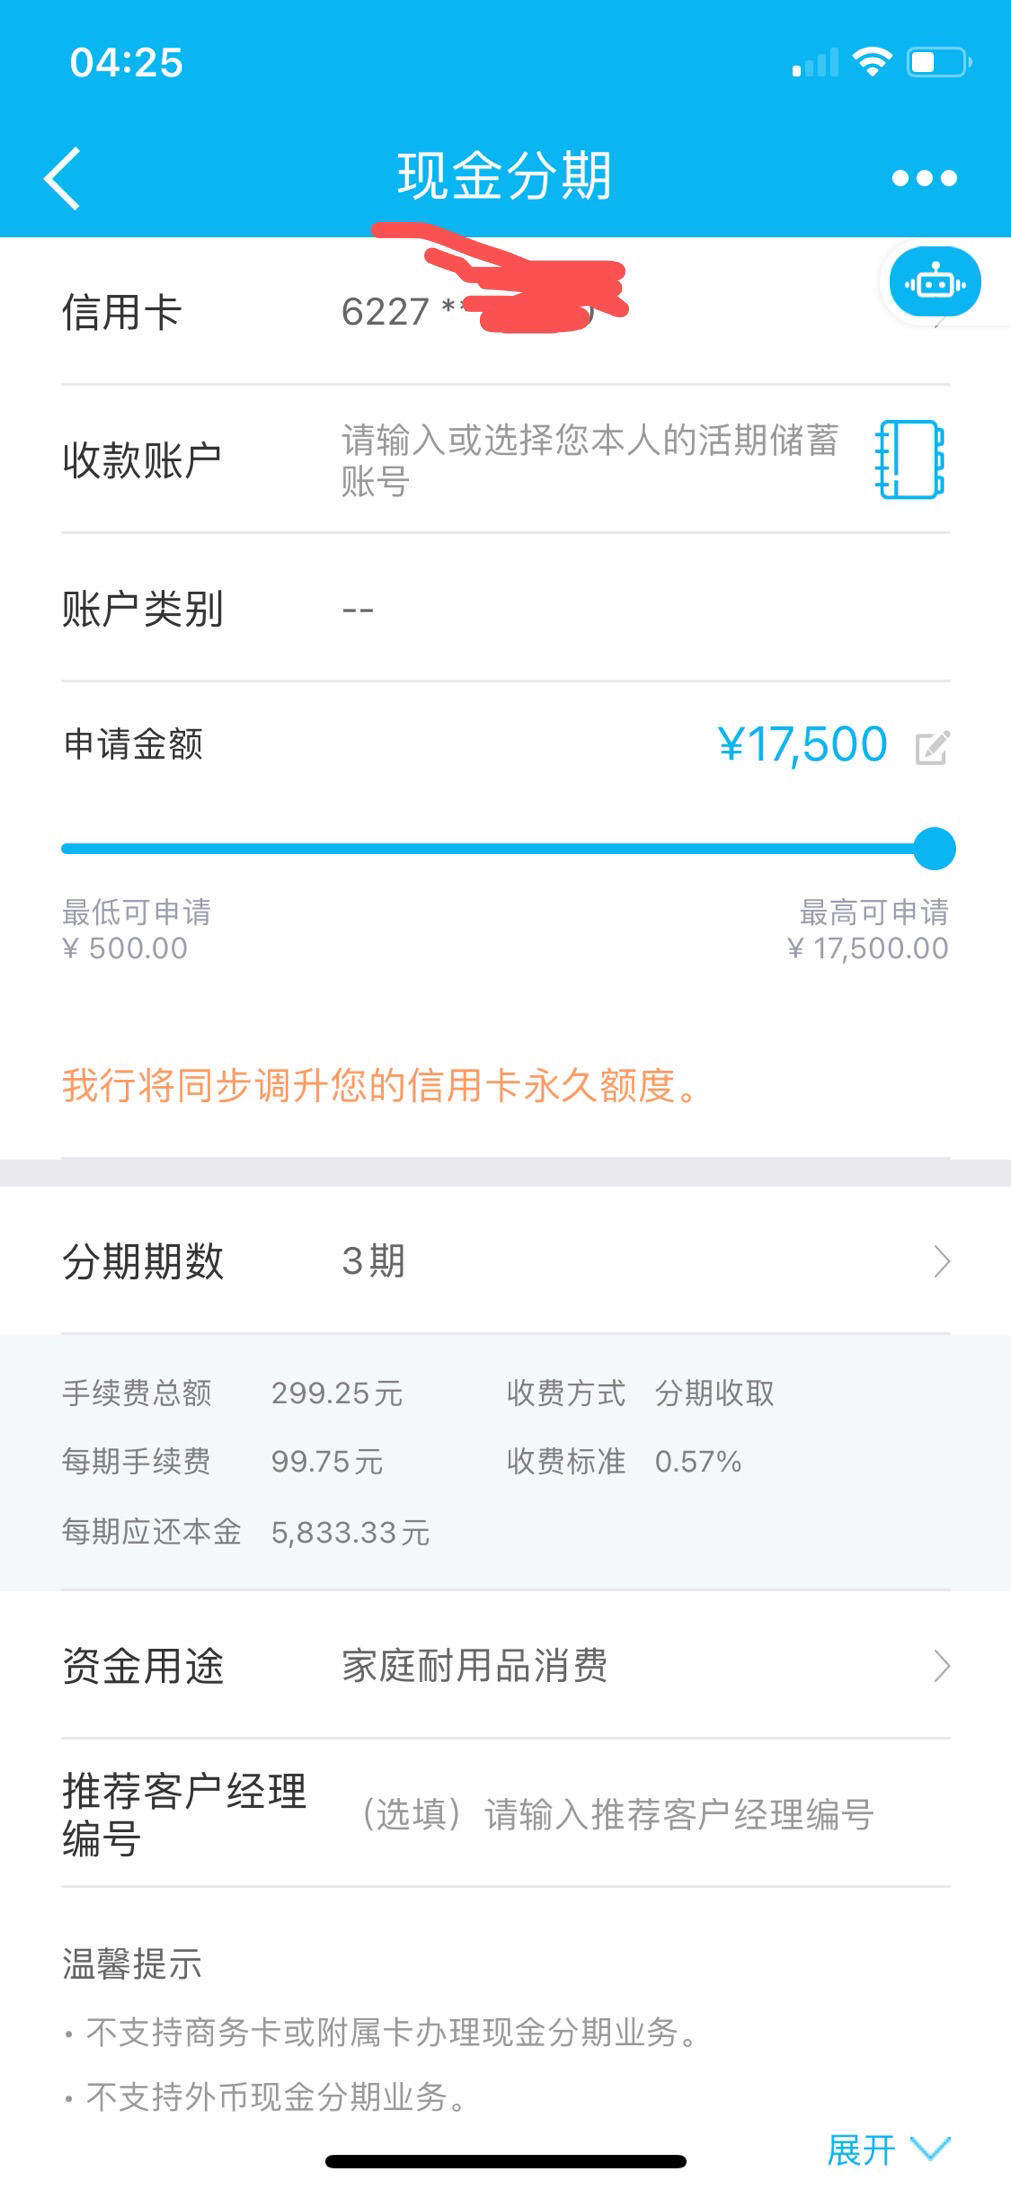Tap the orange 永久额度 increase notice

click(x=380, y=1085)
